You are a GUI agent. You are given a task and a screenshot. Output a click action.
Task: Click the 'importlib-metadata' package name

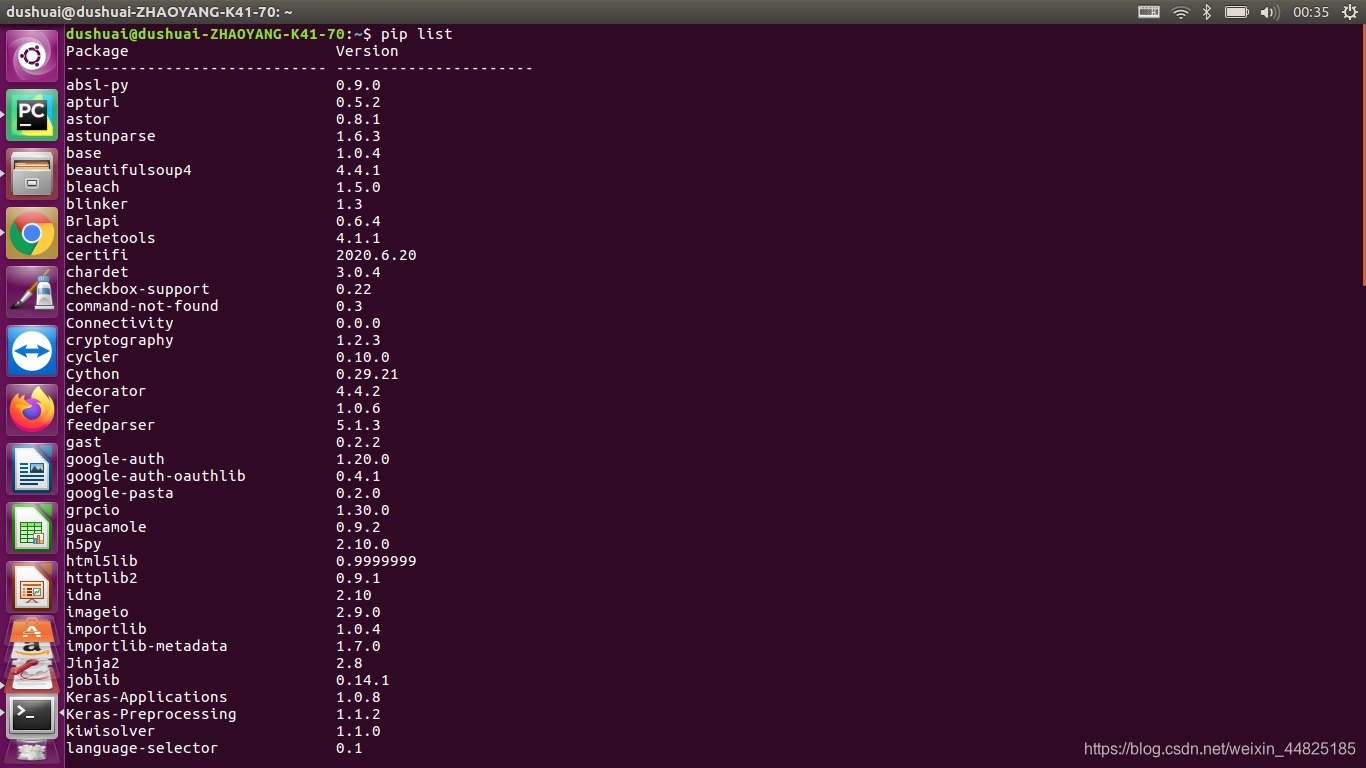(x=147, y=646)
